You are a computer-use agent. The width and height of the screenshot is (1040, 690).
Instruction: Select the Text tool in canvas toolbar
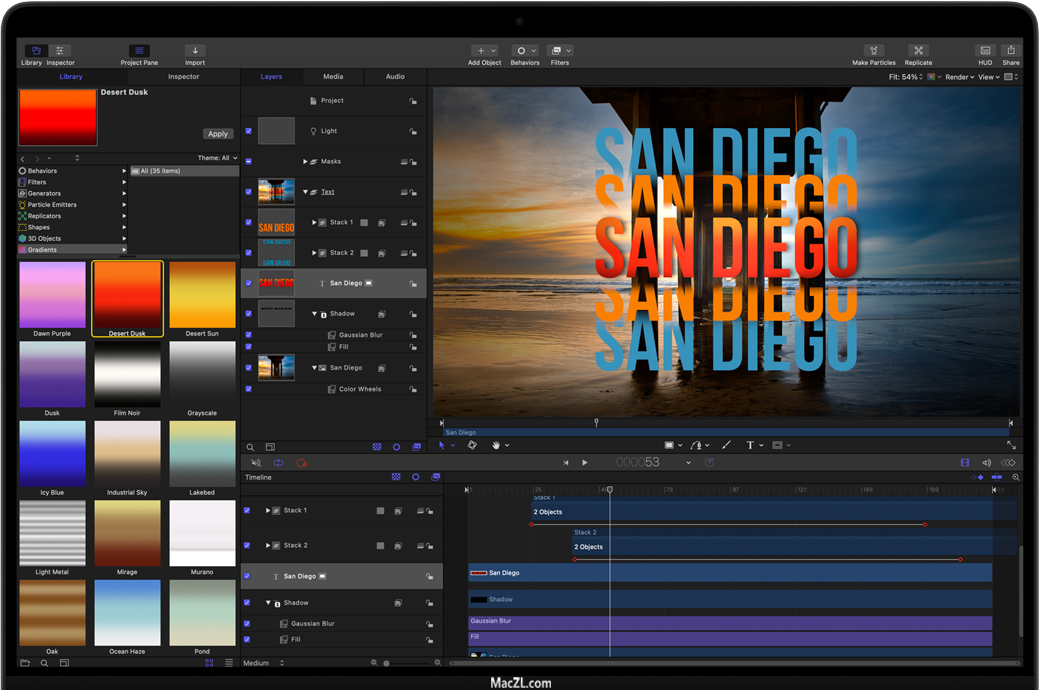[750, 445]
